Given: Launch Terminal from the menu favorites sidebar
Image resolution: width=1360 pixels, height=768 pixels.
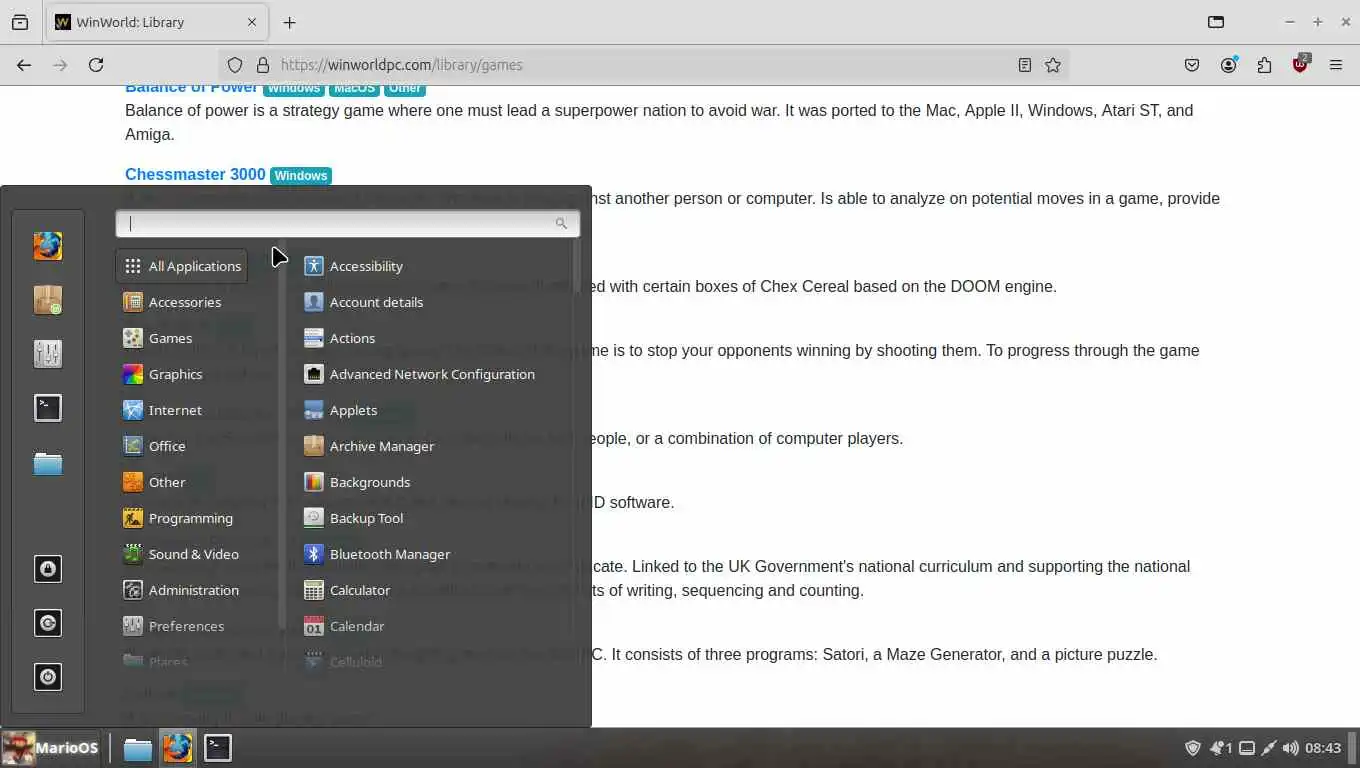Looking at the screenshot, I should (x=48, y=407).
